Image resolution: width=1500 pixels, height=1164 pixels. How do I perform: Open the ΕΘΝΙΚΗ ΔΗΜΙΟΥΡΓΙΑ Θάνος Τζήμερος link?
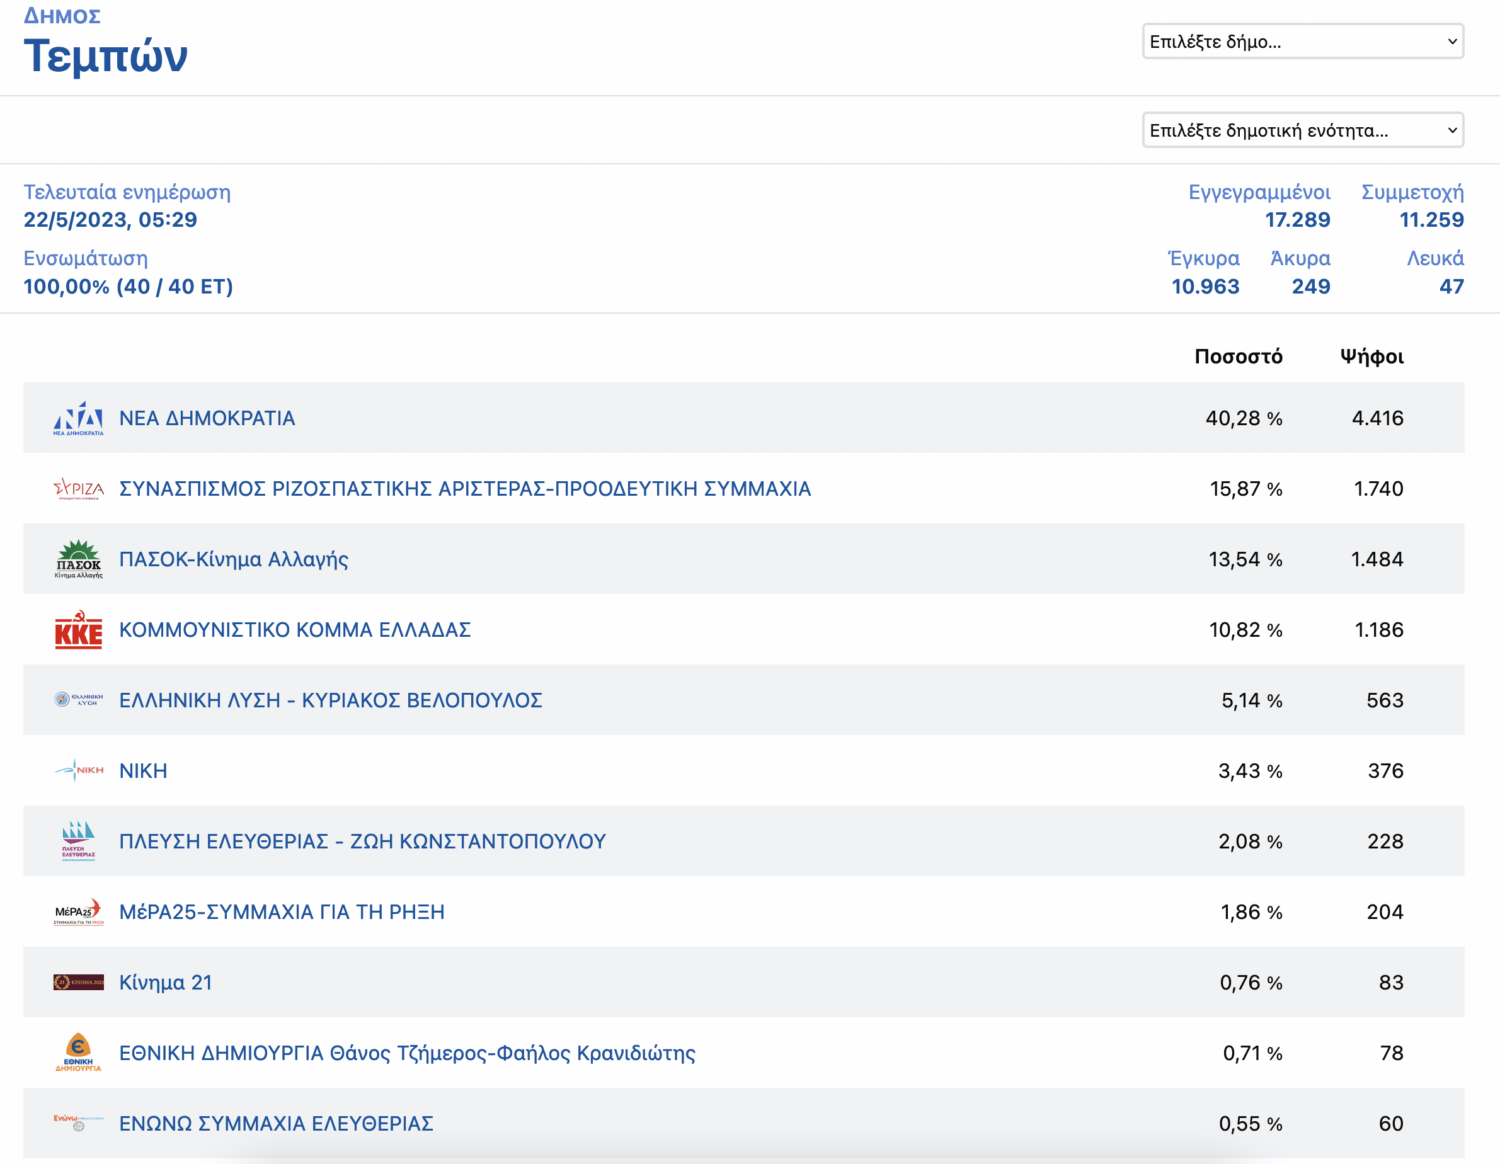point(407,1053)
